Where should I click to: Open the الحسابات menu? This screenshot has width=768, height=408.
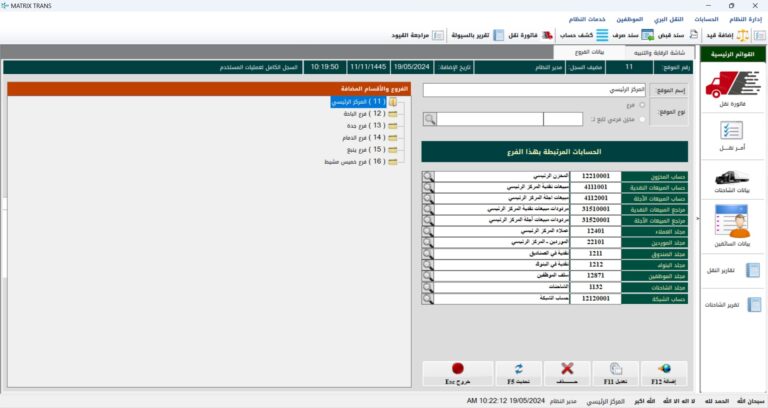click(x=706, y=19)
